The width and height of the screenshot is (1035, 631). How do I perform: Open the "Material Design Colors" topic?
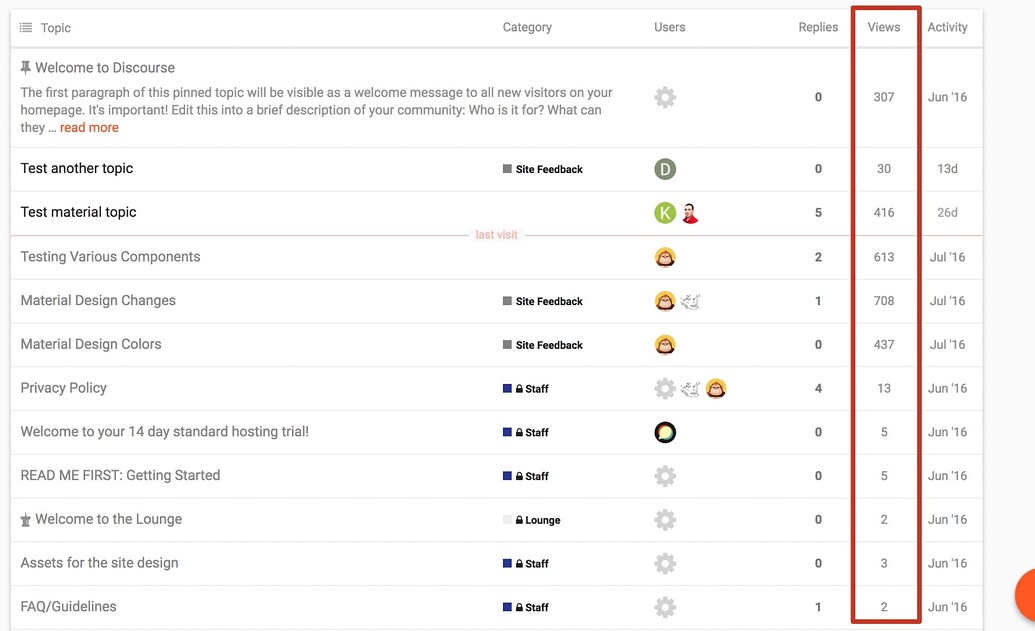91,344
